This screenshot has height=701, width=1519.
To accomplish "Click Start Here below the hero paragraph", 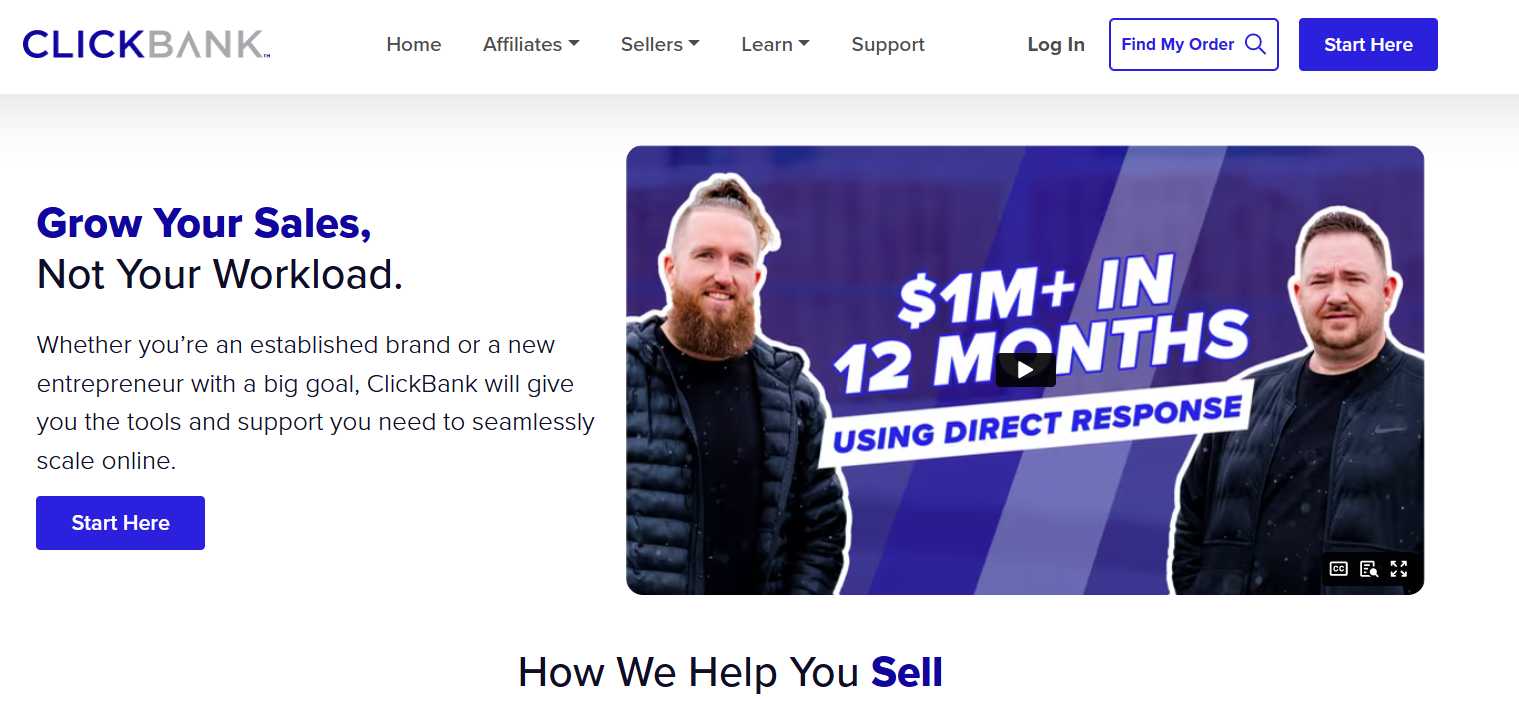I will 120,523.
